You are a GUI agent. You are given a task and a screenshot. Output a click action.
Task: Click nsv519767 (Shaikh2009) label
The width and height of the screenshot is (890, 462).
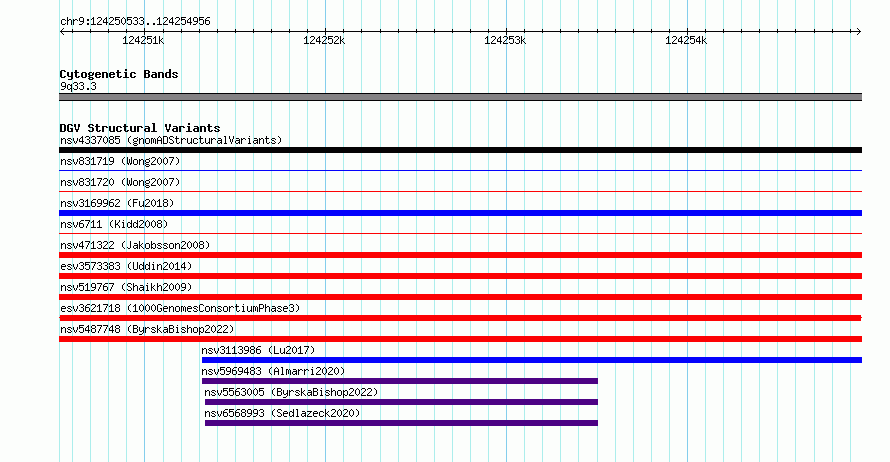pos(126,287)
